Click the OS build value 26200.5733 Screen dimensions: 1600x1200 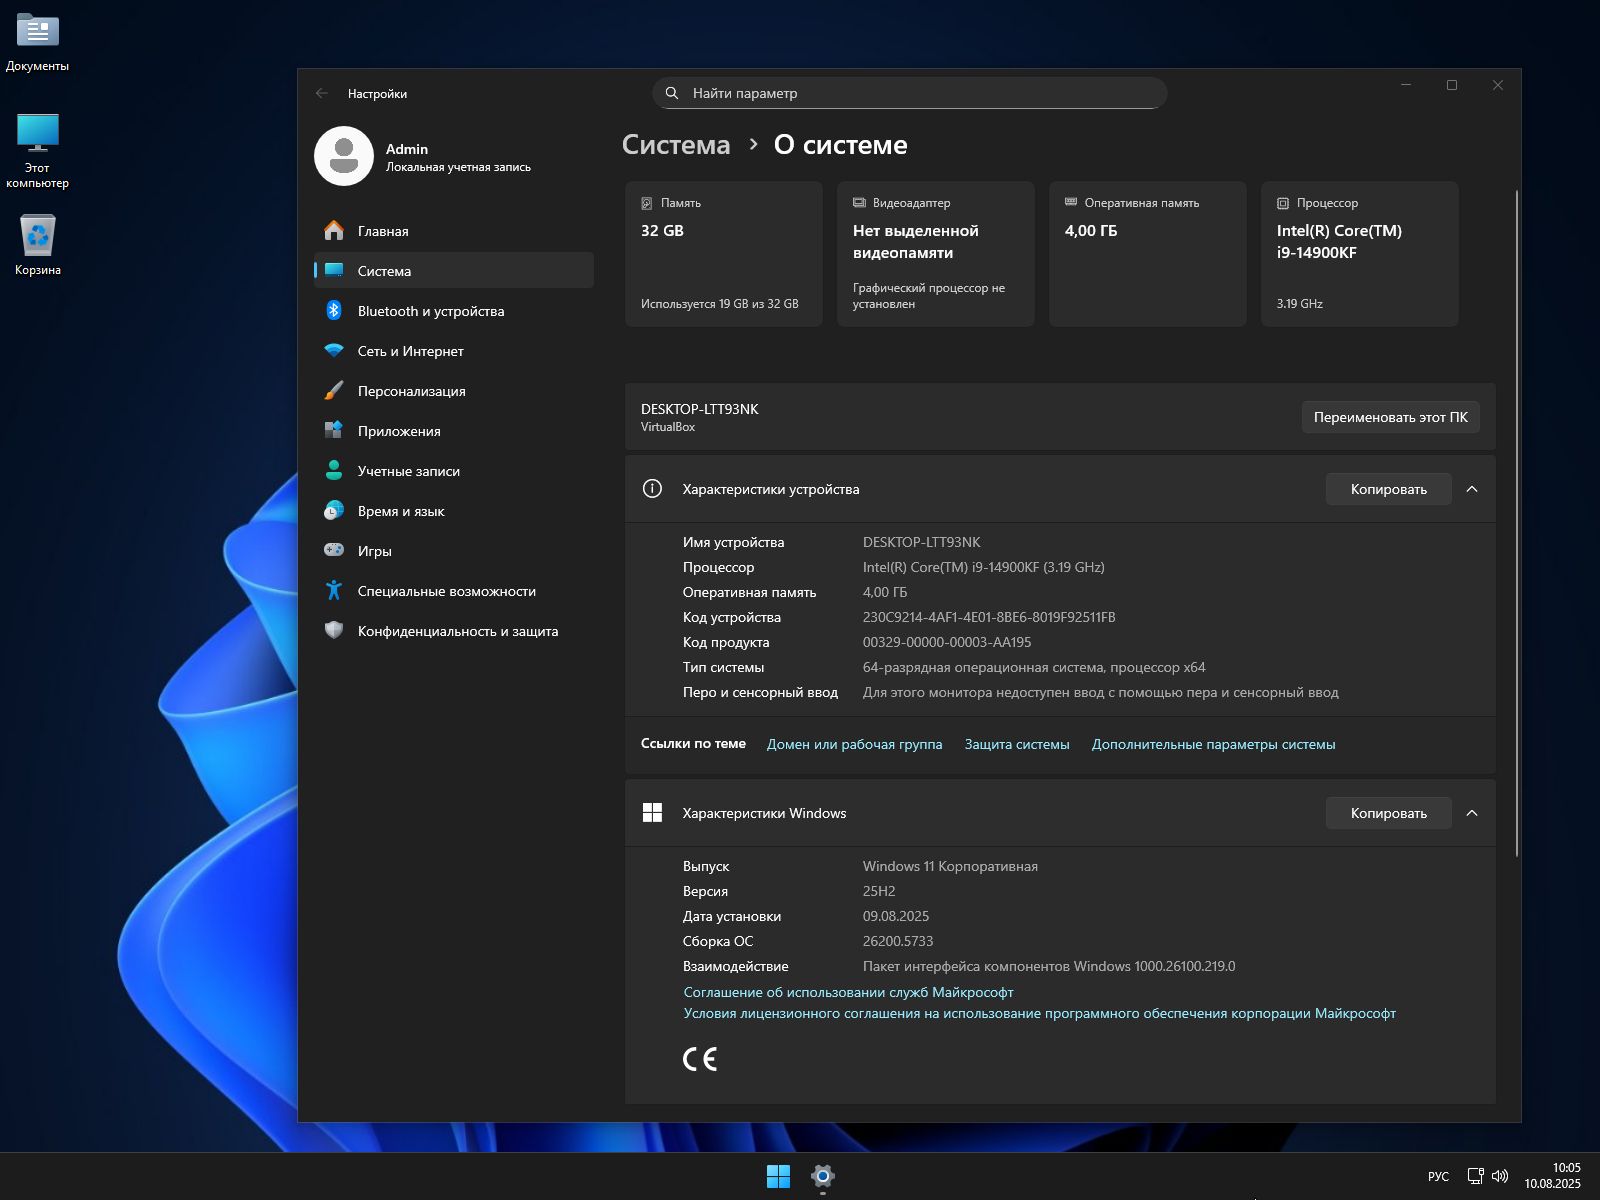tap(898, 941)
